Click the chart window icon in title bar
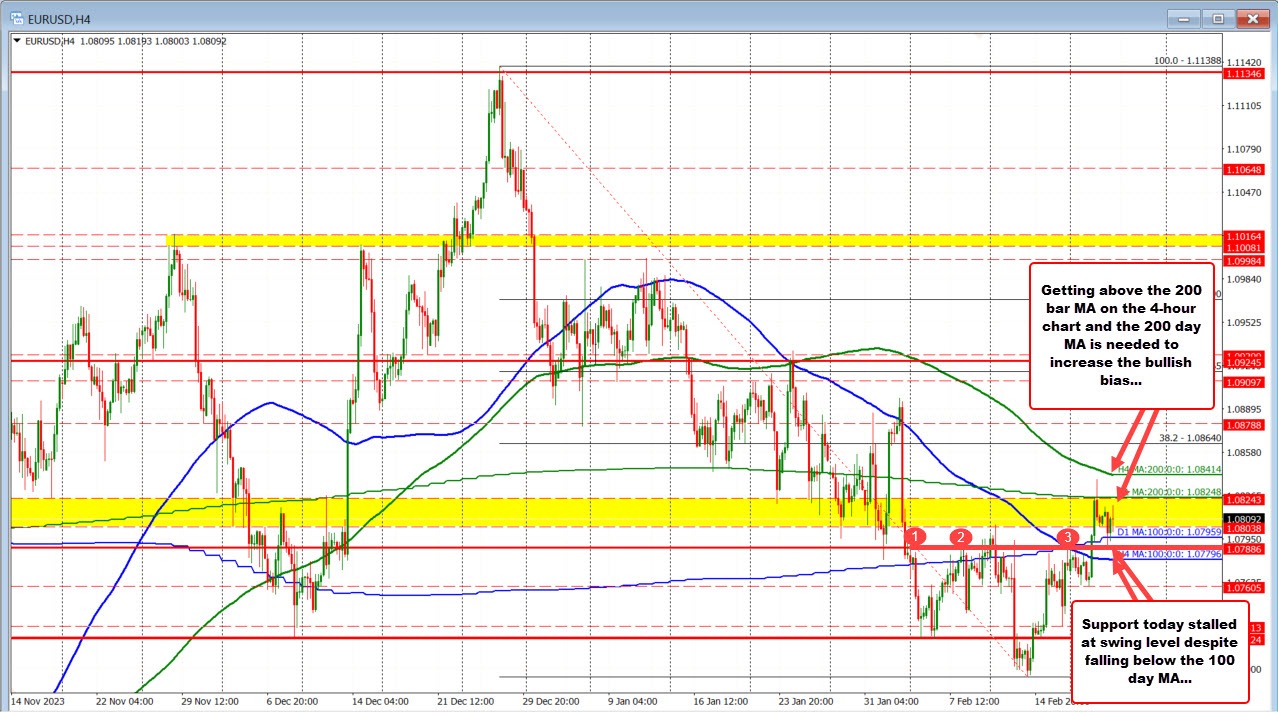Screen dimensions: 1278x712 [18, 17]
